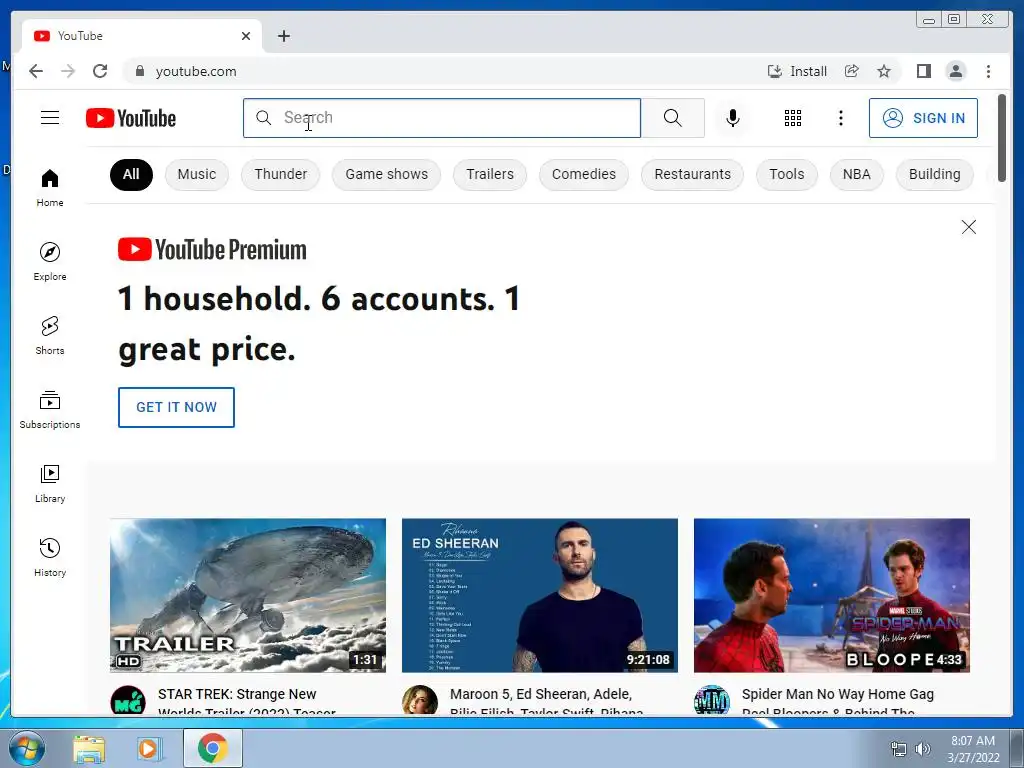
Task: Click Install app button in address bar
Action: (x=797, y=71)
